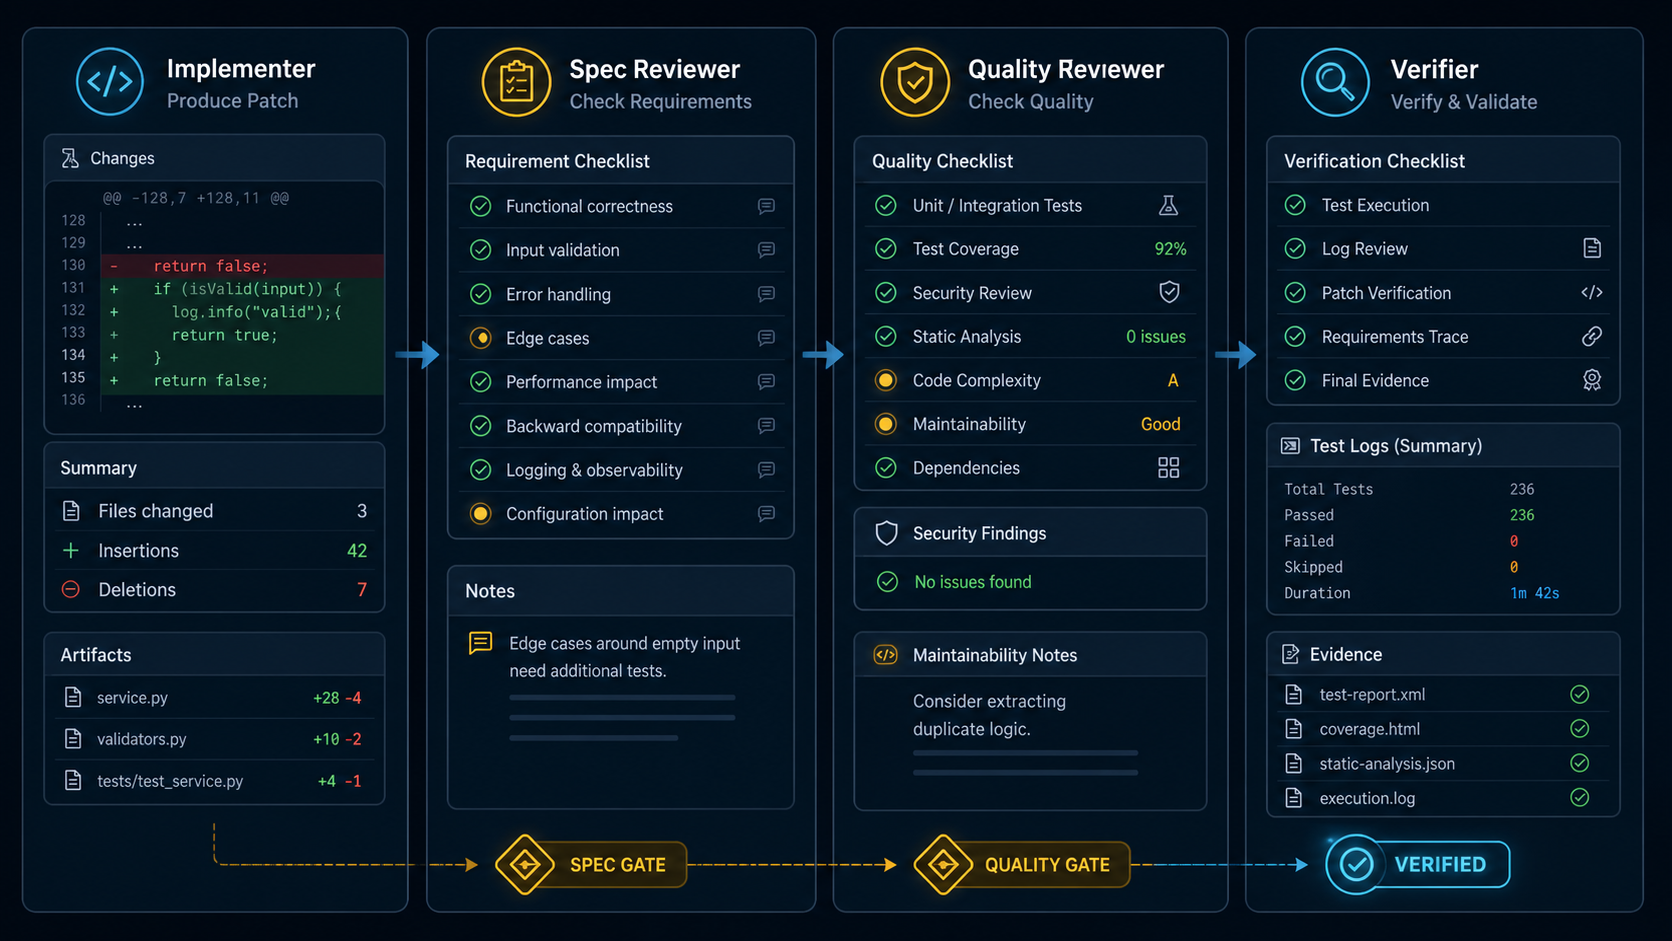Click the VERIFIED status button
This screenshot has width=1672, height=941.
[x=1418, y=864]
